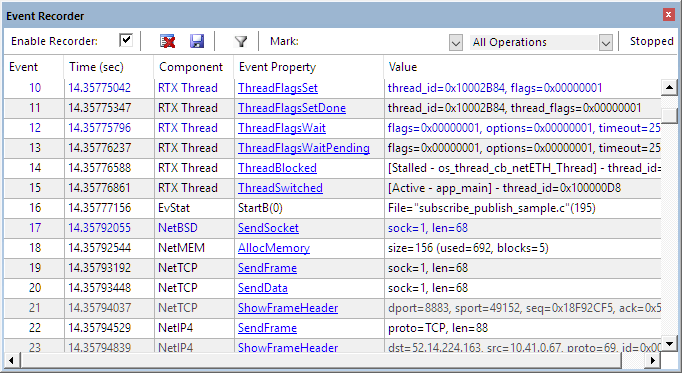682x373 pixels.
Task: Uncheck the Enable Recorder checkbox
Action: tap(126, 40)
